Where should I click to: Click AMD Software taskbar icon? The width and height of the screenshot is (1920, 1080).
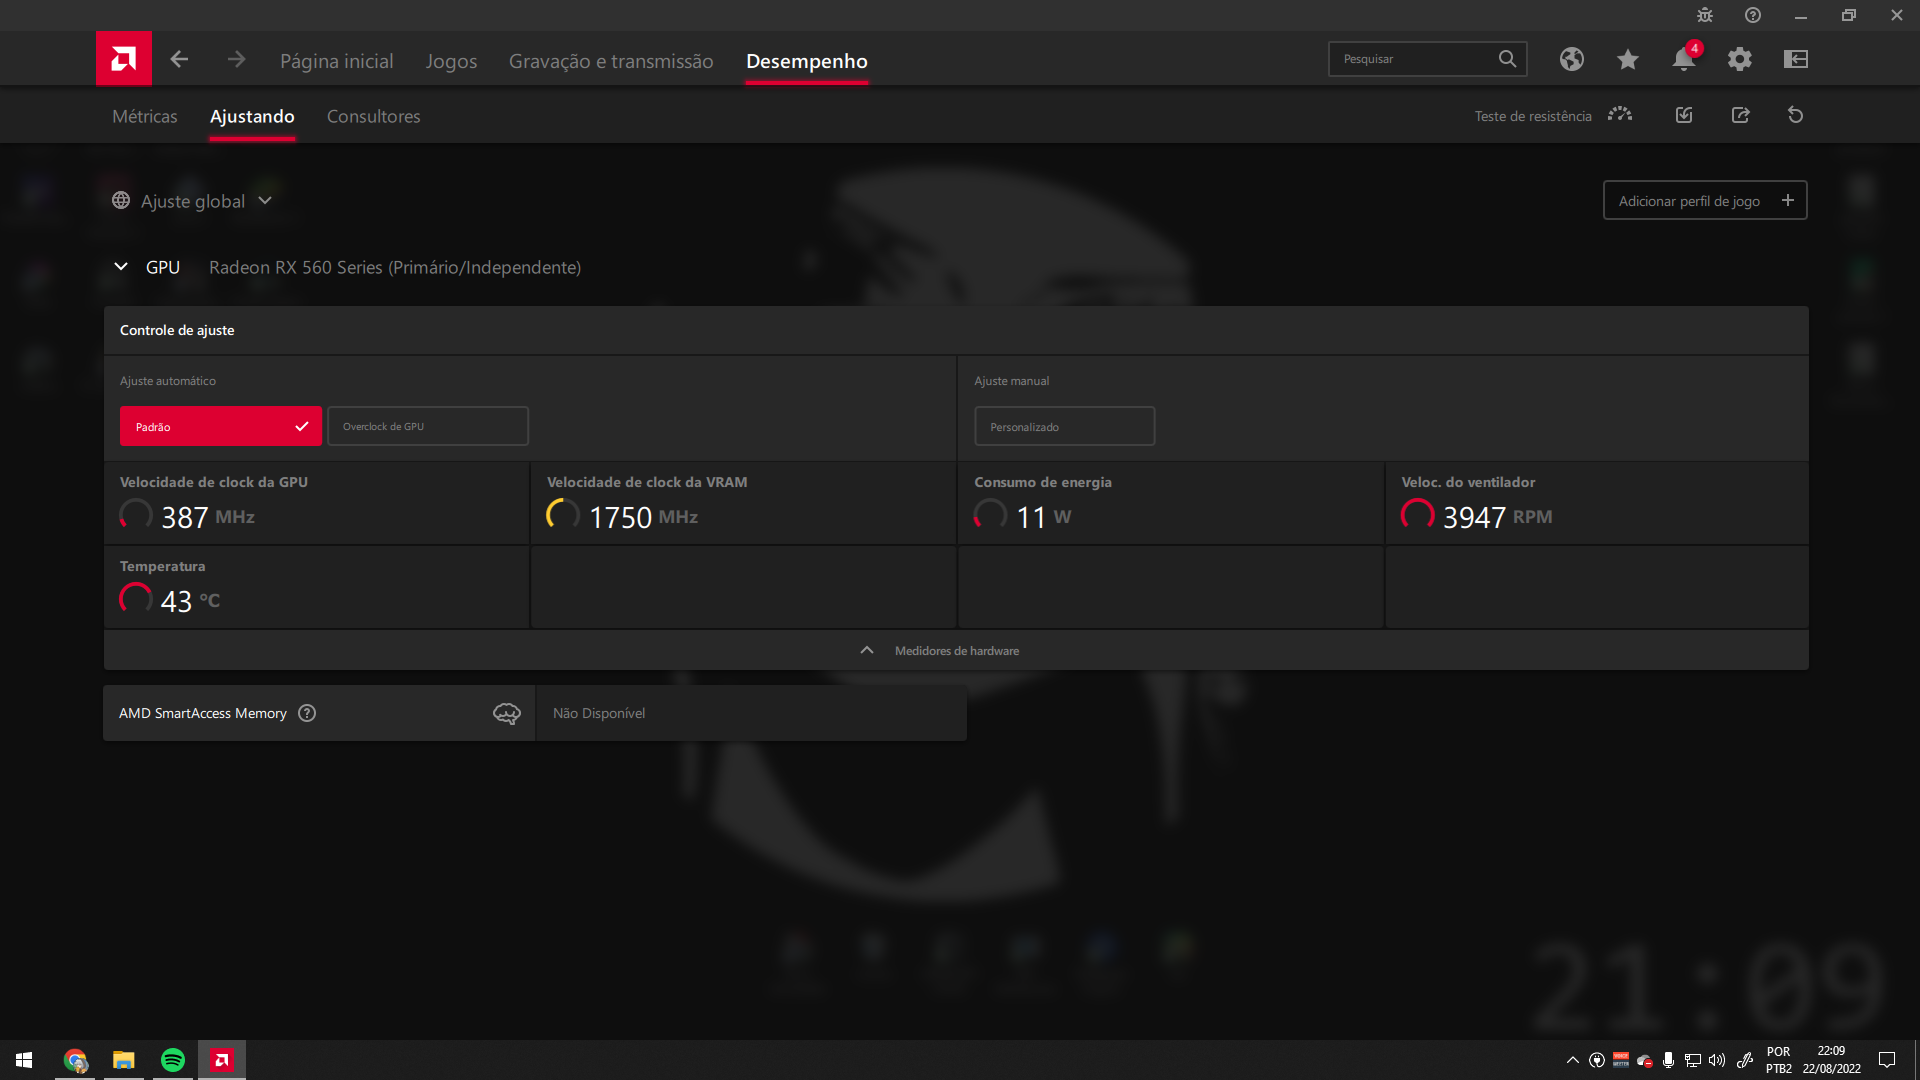coord(222,1060)
